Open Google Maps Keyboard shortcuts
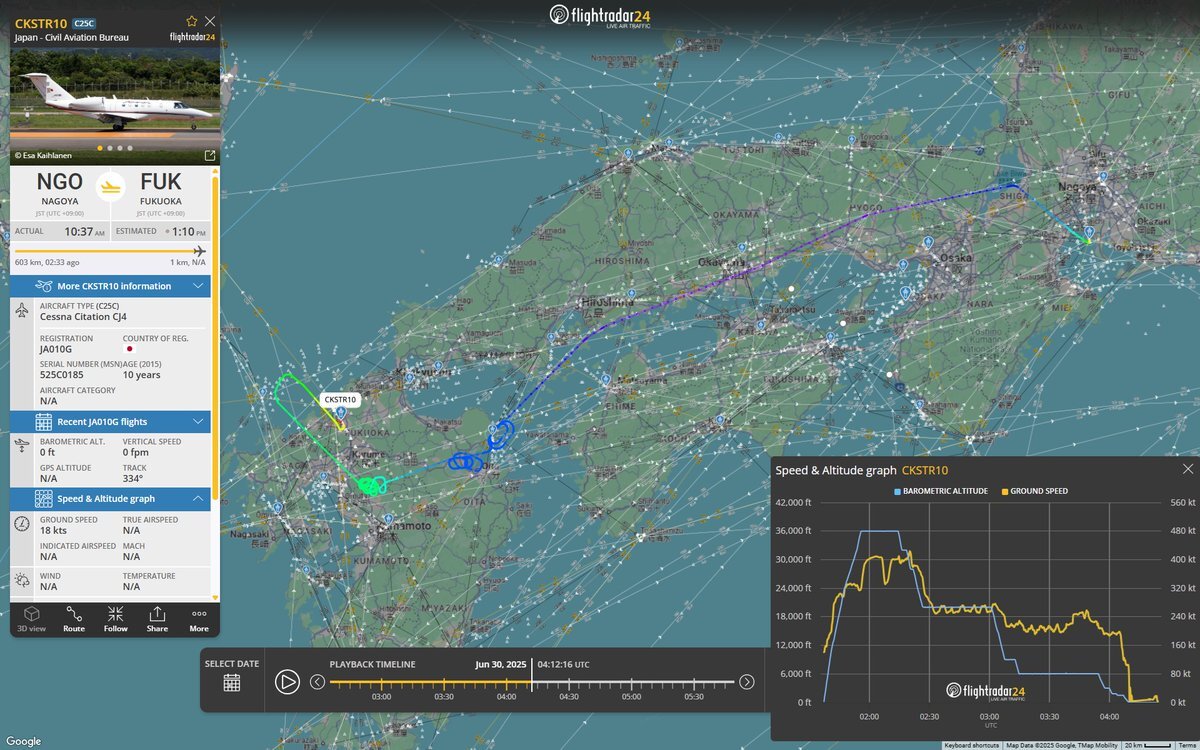Viewport: 1200px width, 750px height. point(973,745)
